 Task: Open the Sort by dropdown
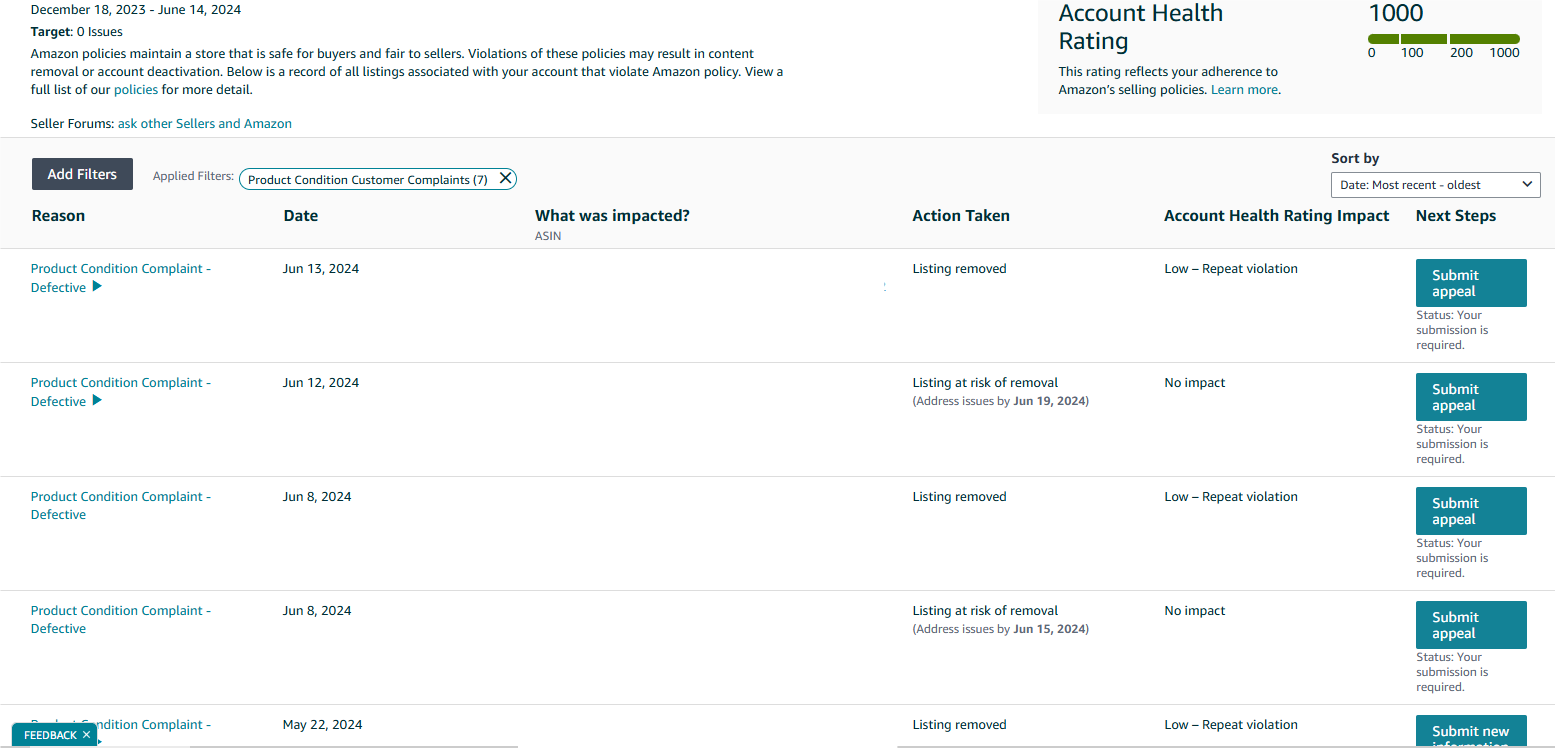[x=1435, y=185]
